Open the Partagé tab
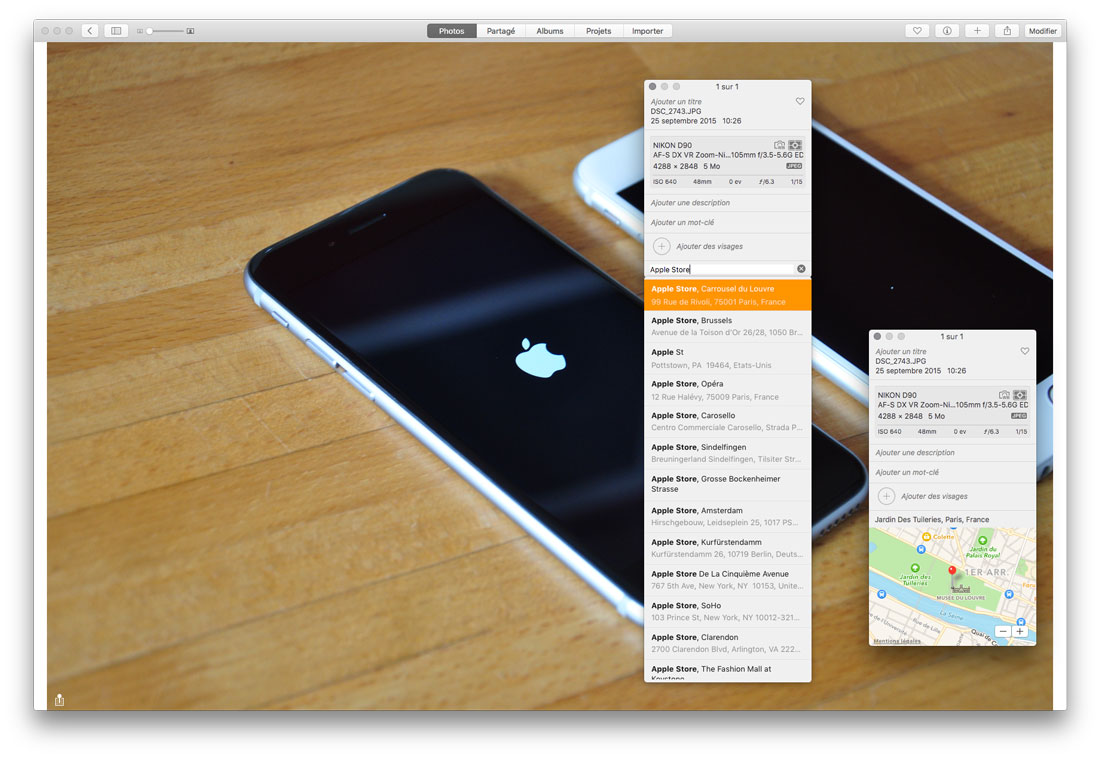The width and height of the screenshot is (1100, 758). click(x=501, y=31)
